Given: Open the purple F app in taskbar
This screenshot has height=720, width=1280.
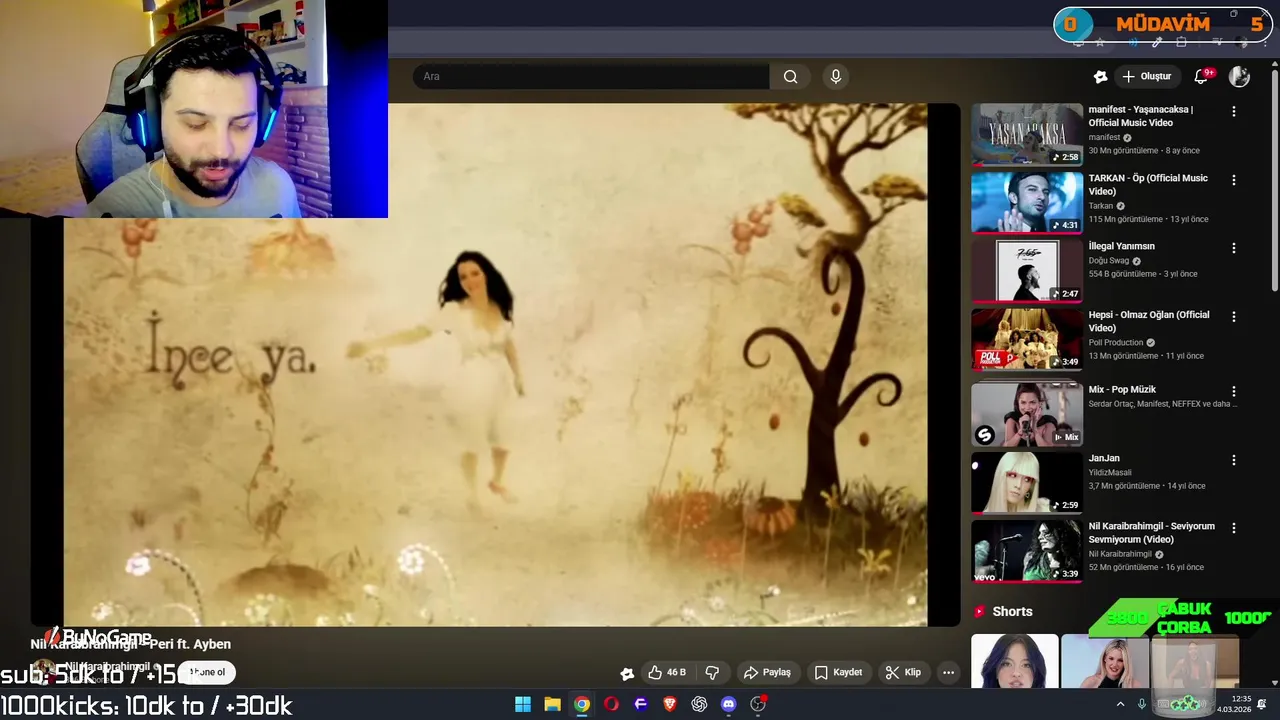Looking at the screenshot, I should click(641, 704).
